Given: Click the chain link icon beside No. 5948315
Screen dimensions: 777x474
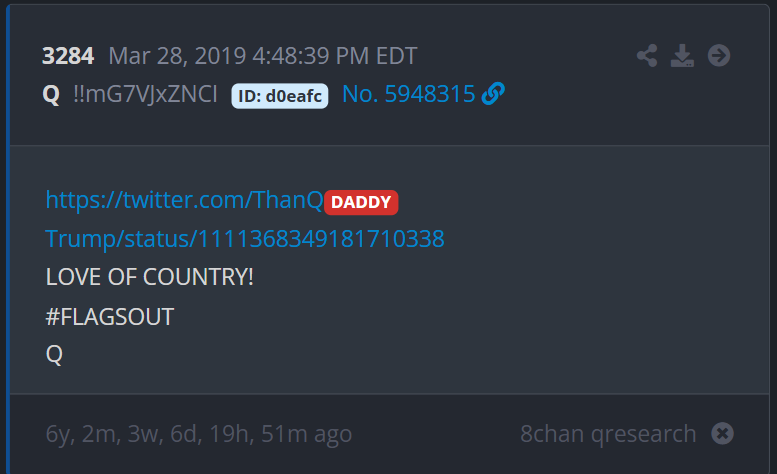Looking at the screenshot, I should (x=493, y=94).
